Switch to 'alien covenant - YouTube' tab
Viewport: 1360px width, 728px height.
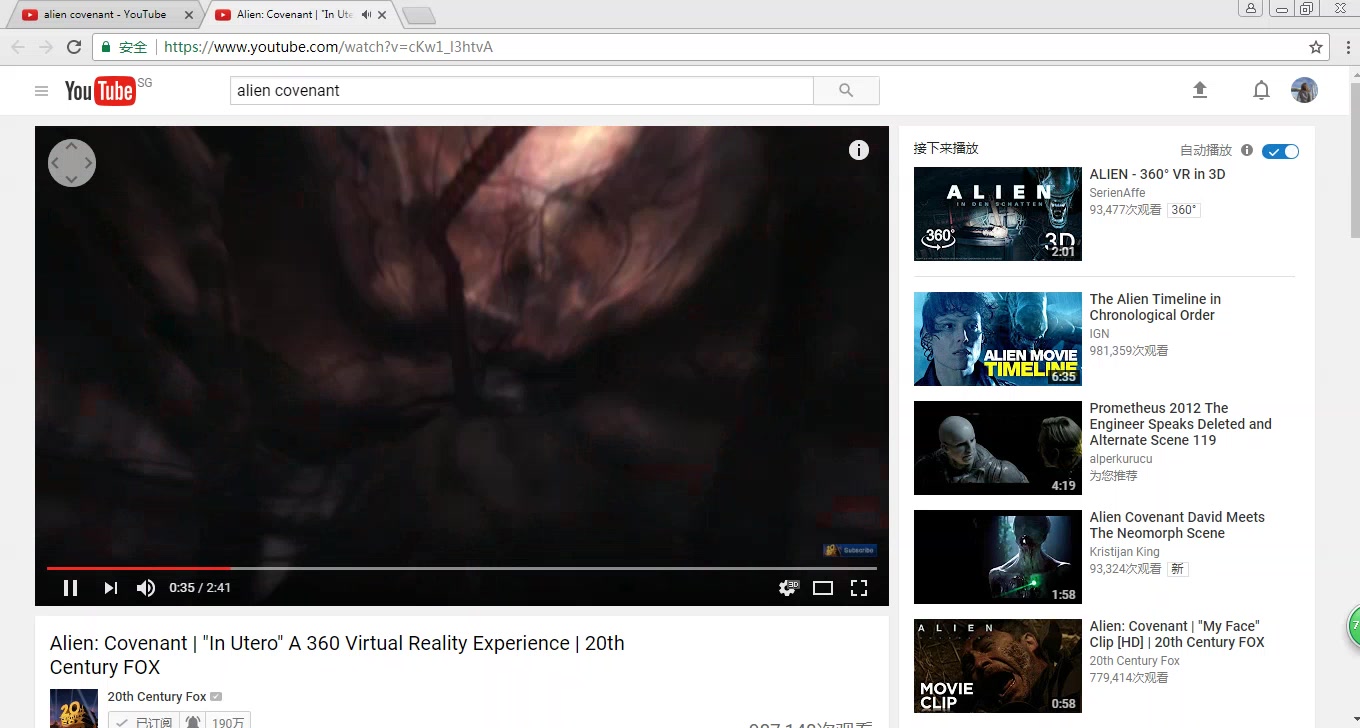tap(105, 14)
